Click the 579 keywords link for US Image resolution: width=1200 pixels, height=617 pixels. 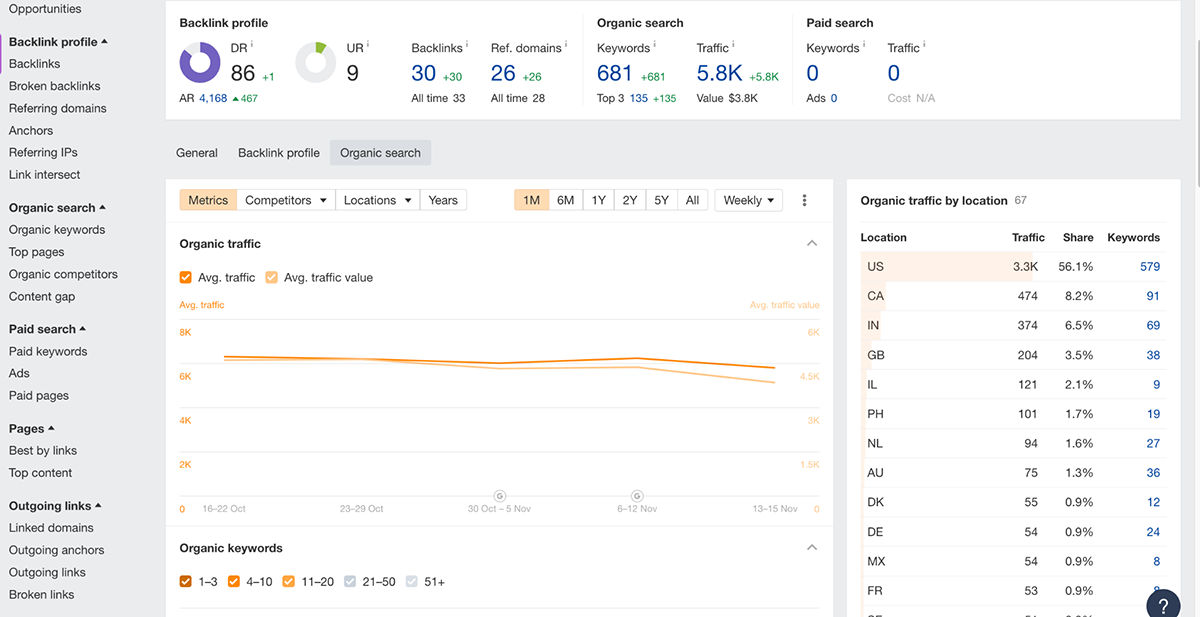click(x=1149, y=267)
